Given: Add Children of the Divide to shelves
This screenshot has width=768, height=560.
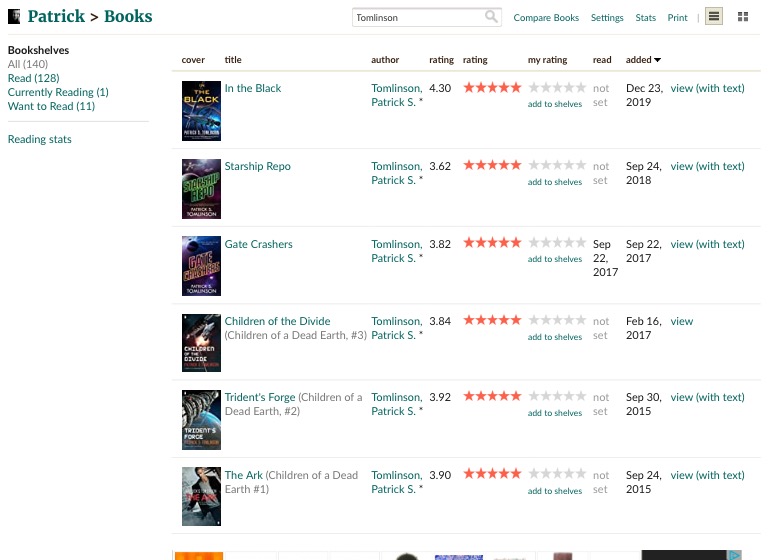Looking at the screenshot, I should (x=555, y=337).
